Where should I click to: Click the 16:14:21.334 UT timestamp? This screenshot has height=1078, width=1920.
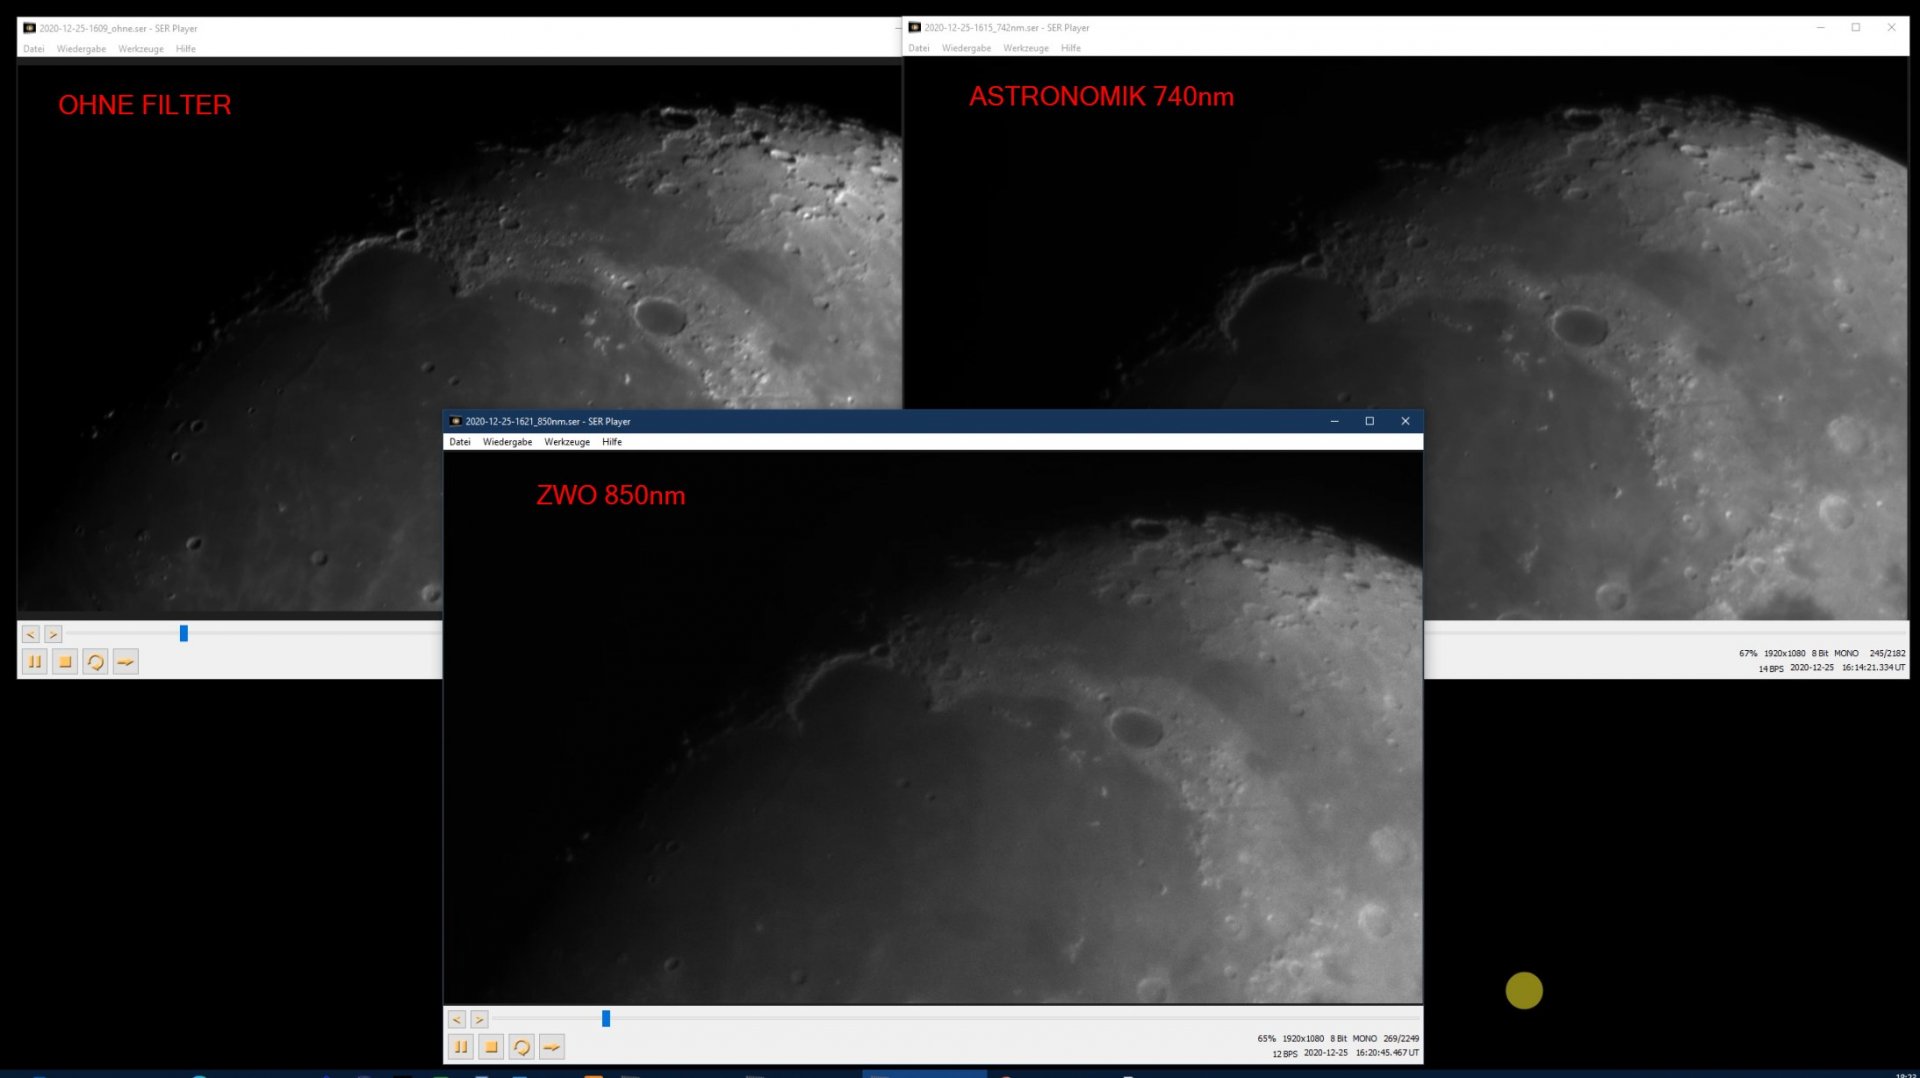(x=1874, y=668)
